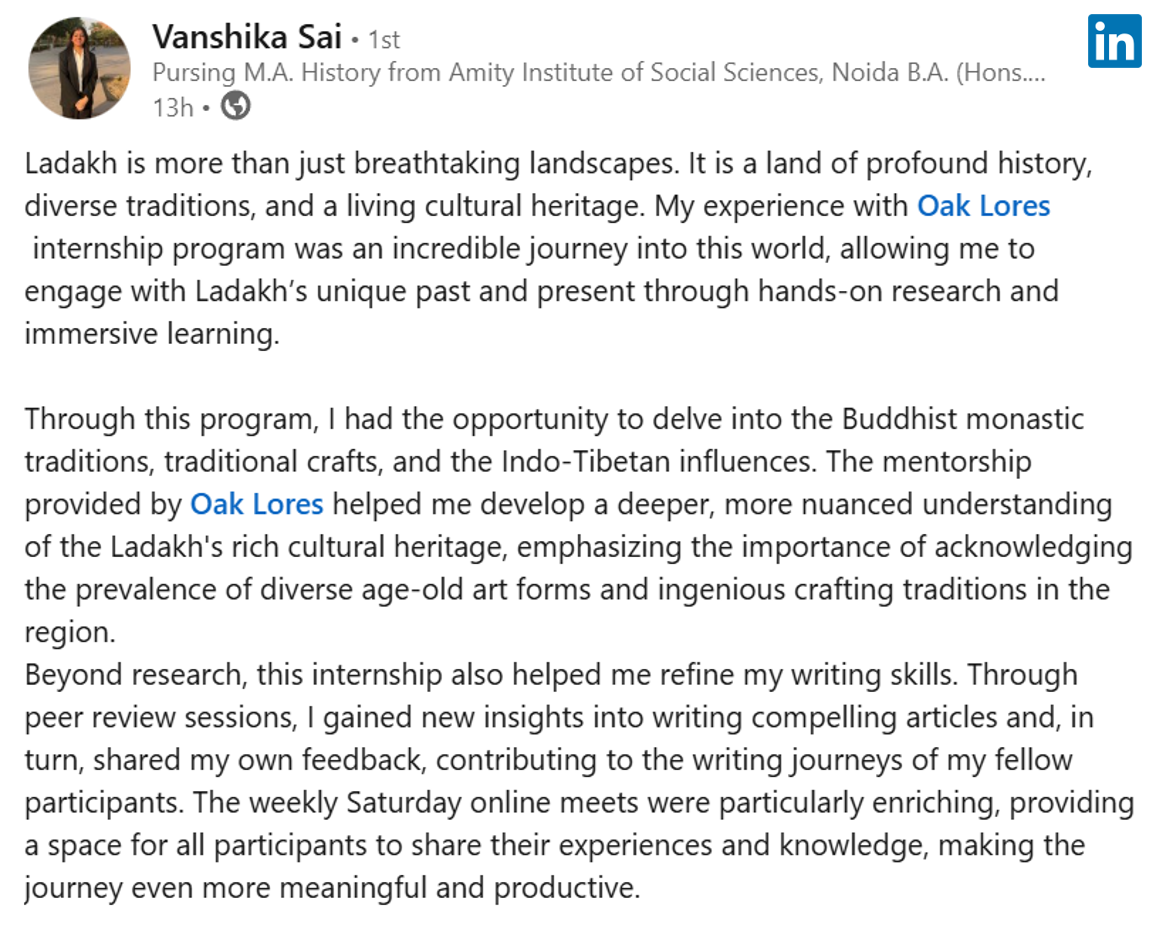Click the paragraph beginning 'Through this program'
1156x939 pixels.
click(x=579, y=526)
